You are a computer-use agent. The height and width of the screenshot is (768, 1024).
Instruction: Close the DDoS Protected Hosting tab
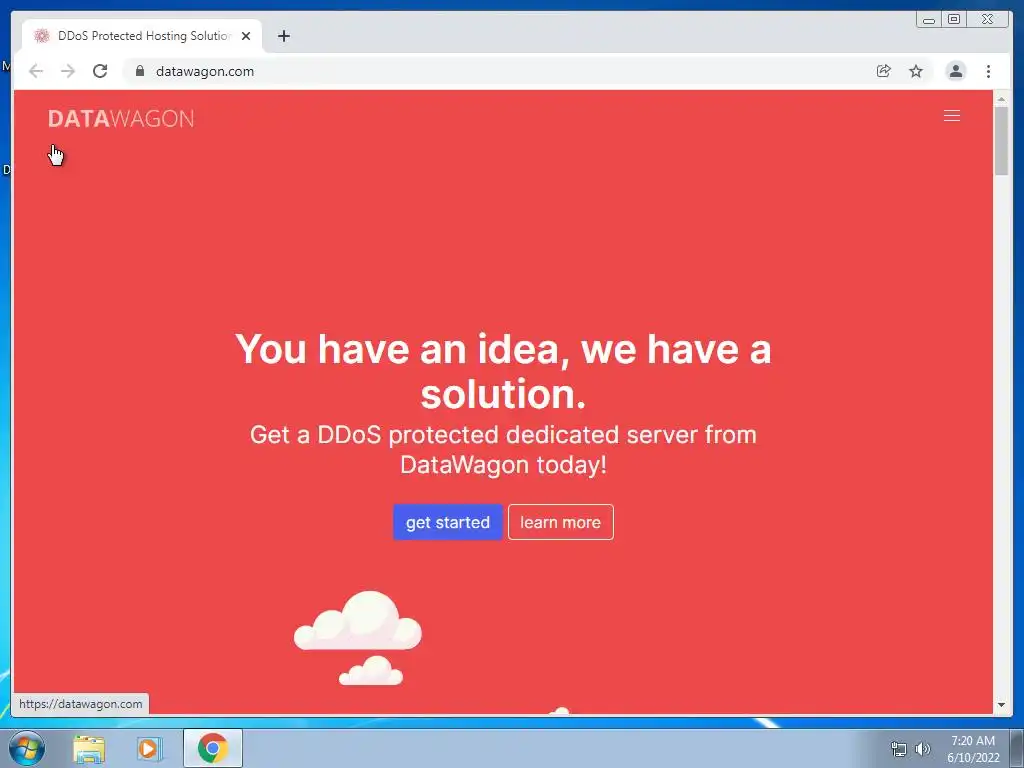pyautogui.click(x=246, y=36)
